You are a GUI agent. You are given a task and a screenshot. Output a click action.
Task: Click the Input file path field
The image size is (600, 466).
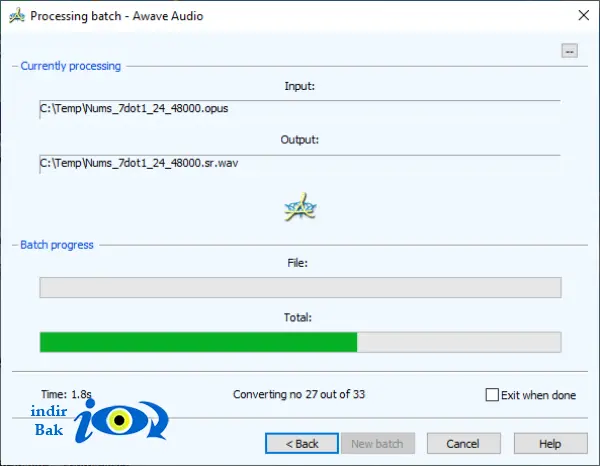(x=300, y=109)
